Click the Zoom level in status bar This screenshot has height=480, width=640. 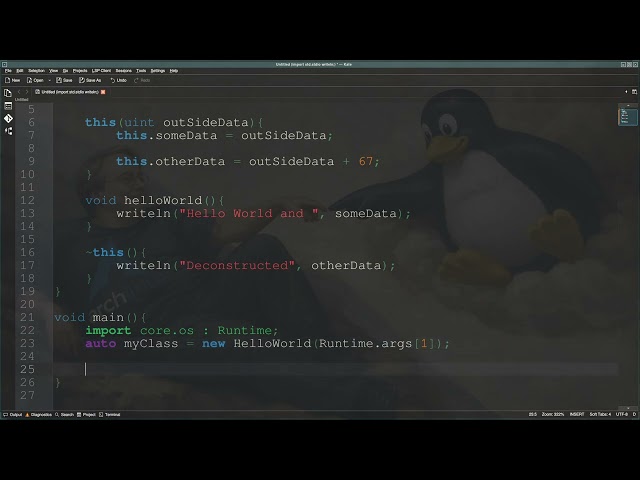553,414
